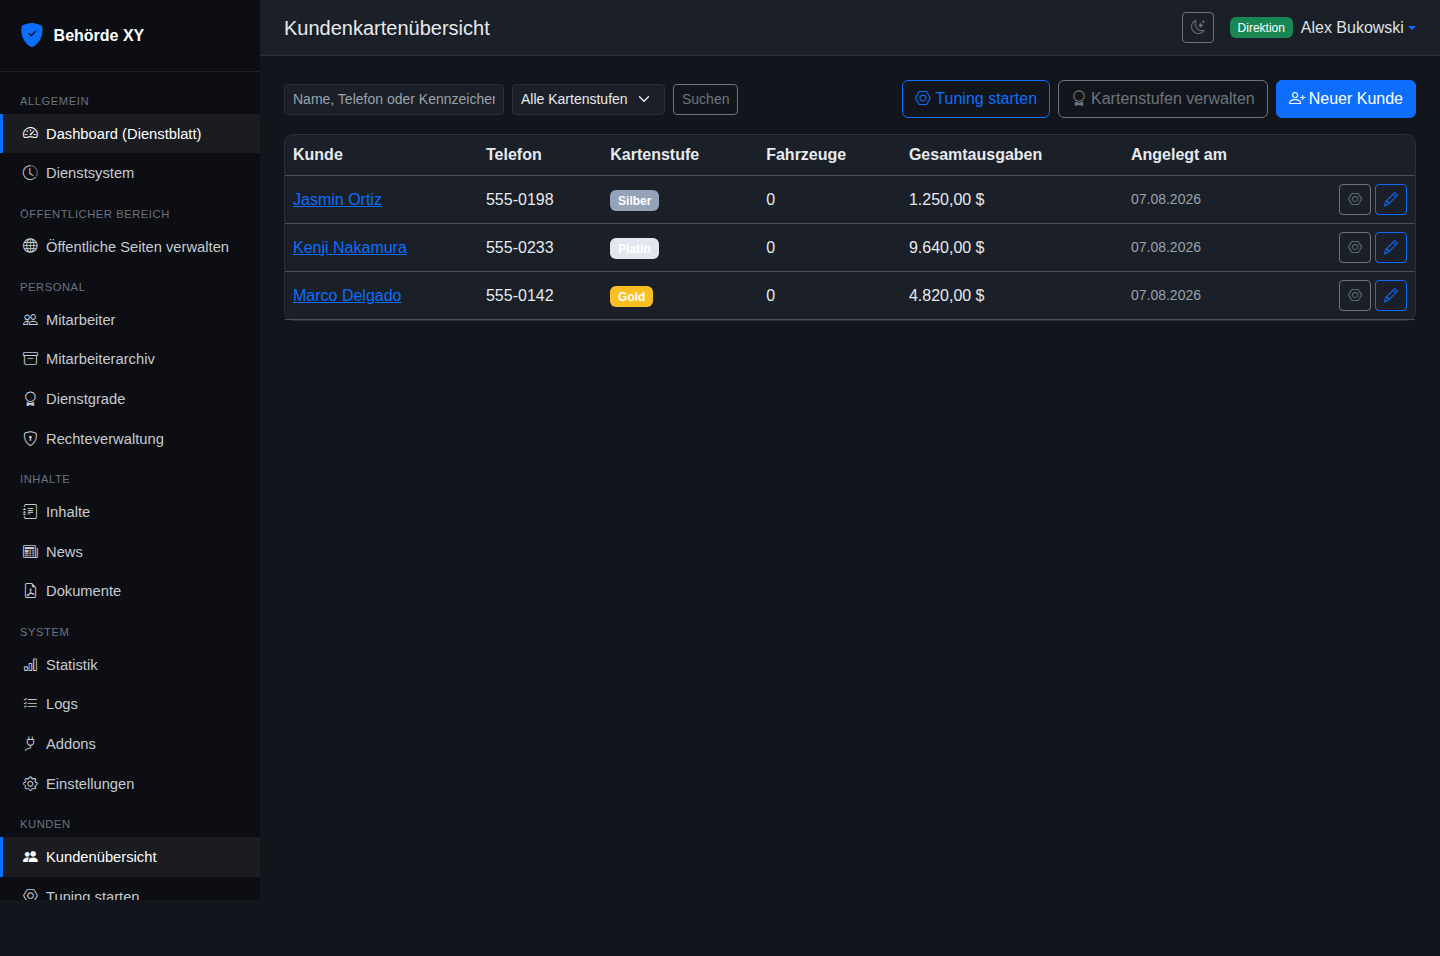The height and width of the screenshot is (956, 1440).
Task: Click the amount 9.640,00 $
Action: 947,248
